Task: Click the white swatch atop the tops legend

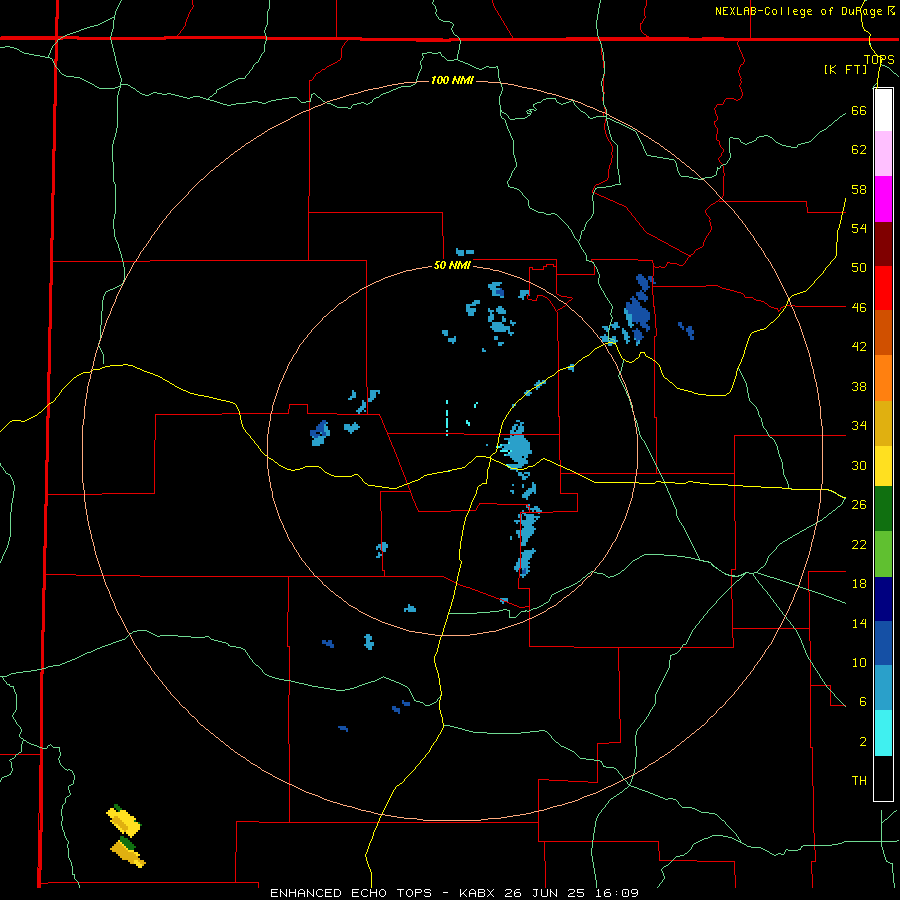Action: [883, 110]
